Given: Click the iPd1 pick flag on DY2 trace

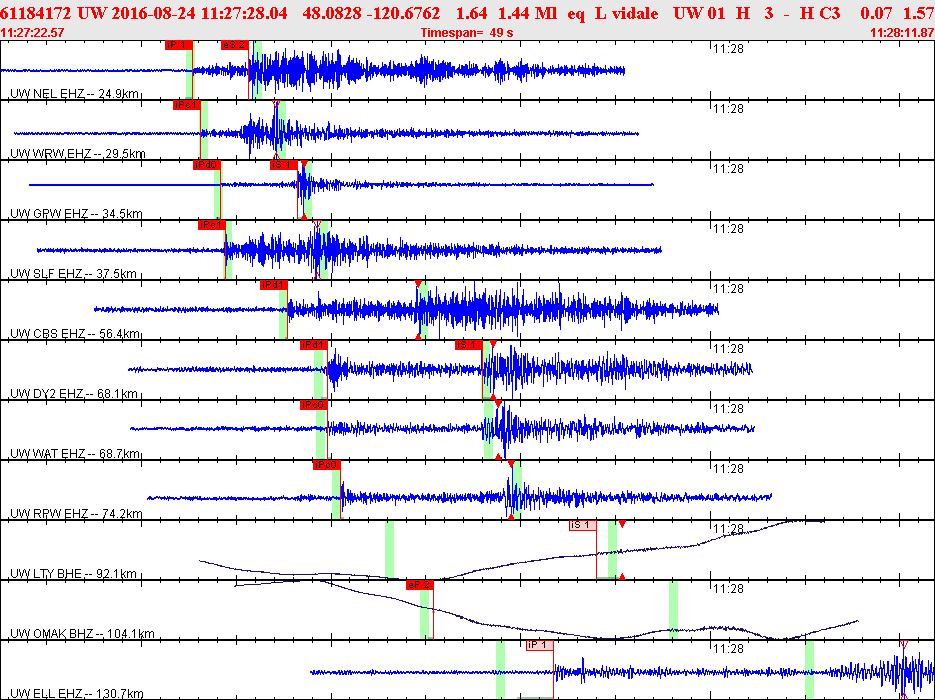Looking at the screenshot, I should click(314, 345).
